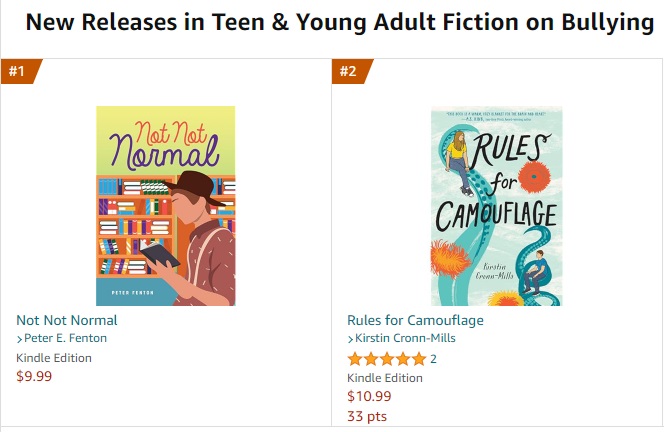664x432 pixels.
Task: Click the last star in the rating row
Action: pyautogui.click(x=418, y=359)
